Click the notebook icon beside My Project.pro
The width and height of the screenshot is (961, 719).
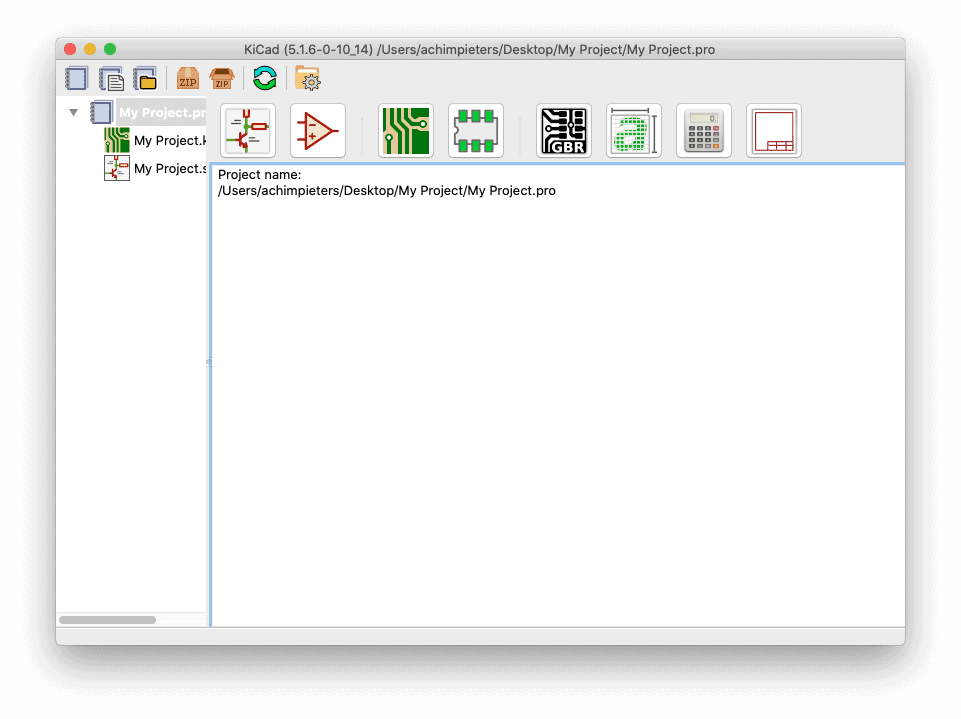pos(102,112)
